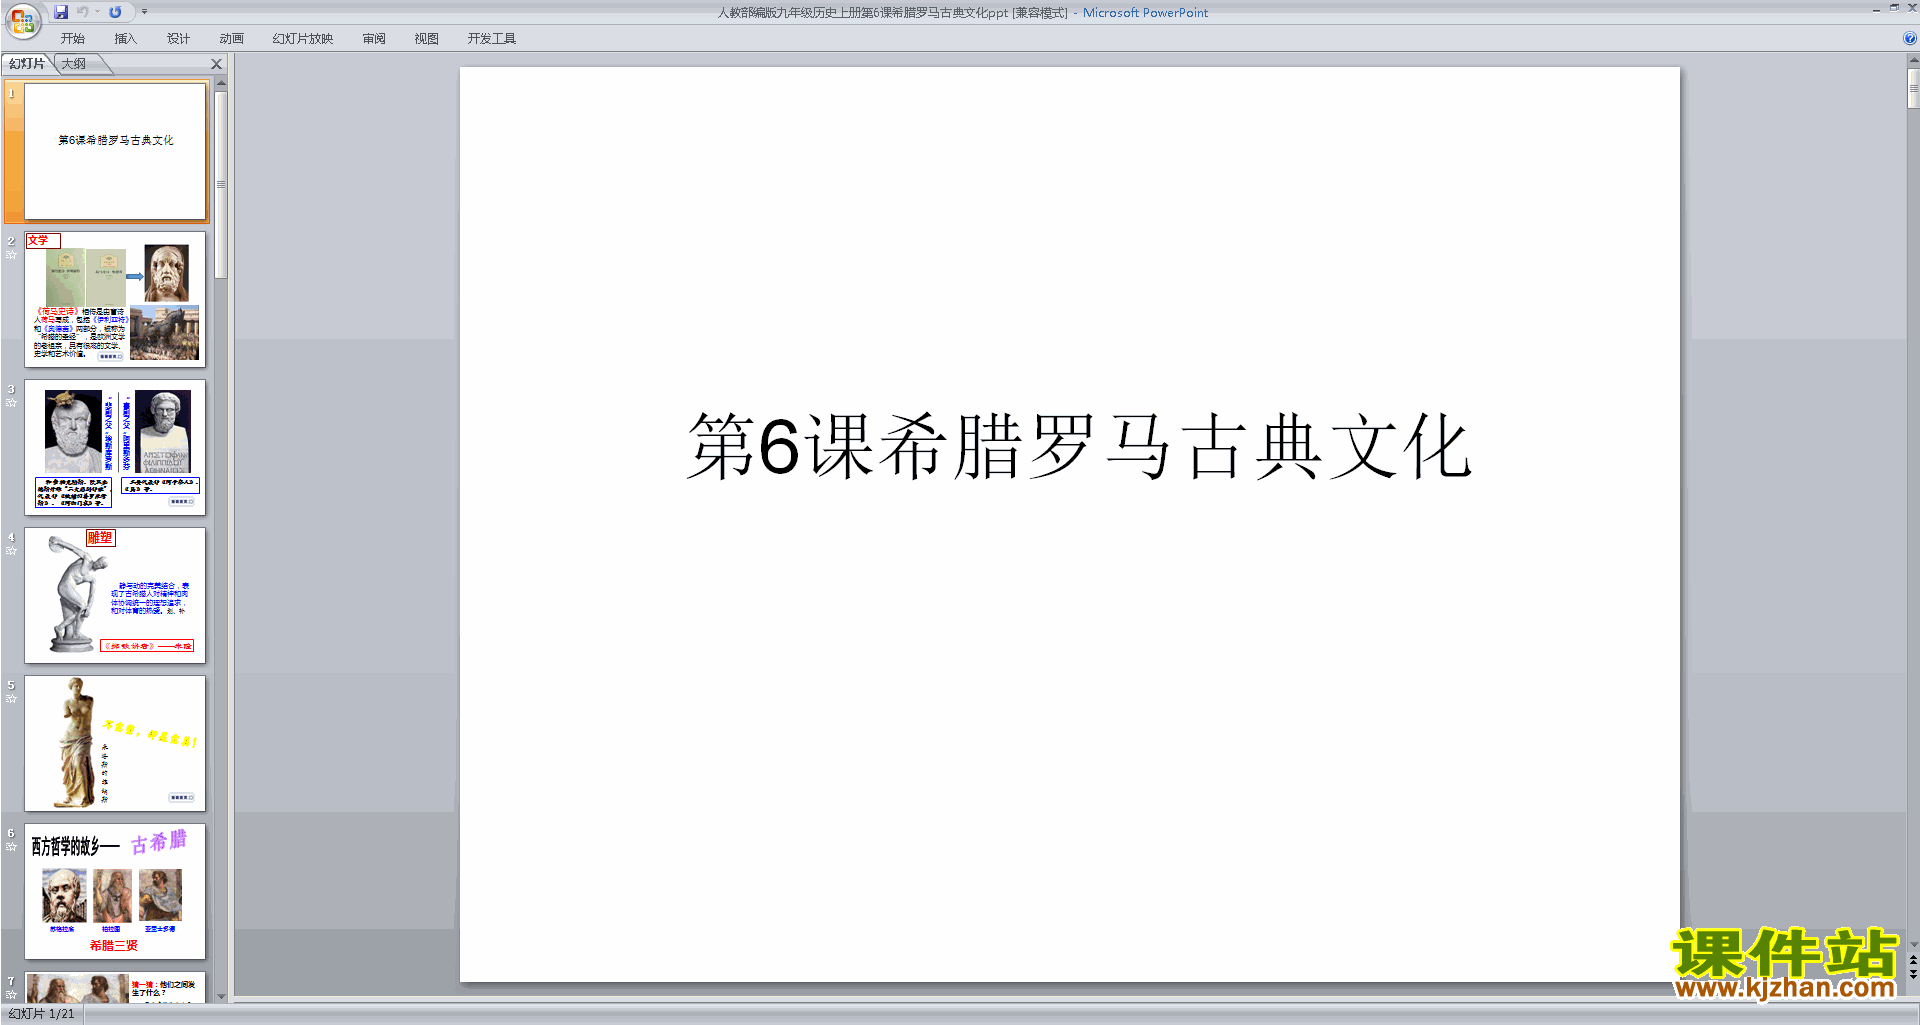Minimize the PowerPoint window
This screenshot has width=1920, height=1025.
(x=1876, y=9)
